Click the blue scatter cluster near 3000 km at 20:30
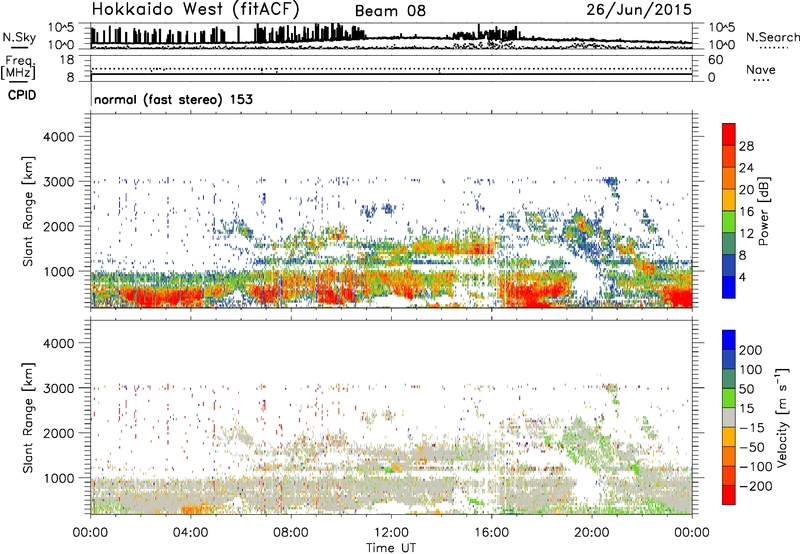The image size is (800, 554). tap(610, 182)
